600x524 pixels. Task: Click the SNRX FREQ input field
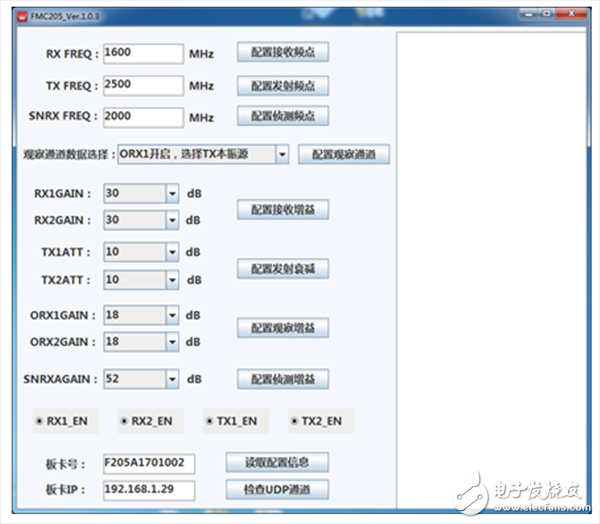tap(143, 117)
